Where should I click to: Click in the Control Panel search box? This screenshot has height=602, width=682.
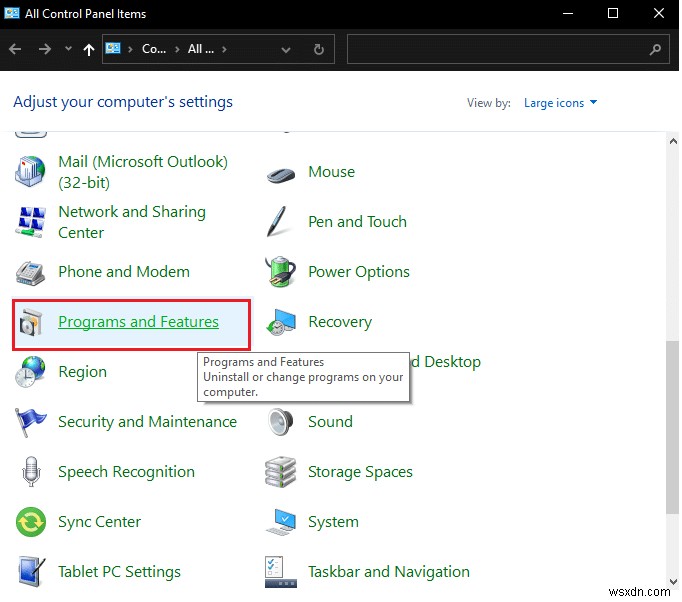point(508,49)
